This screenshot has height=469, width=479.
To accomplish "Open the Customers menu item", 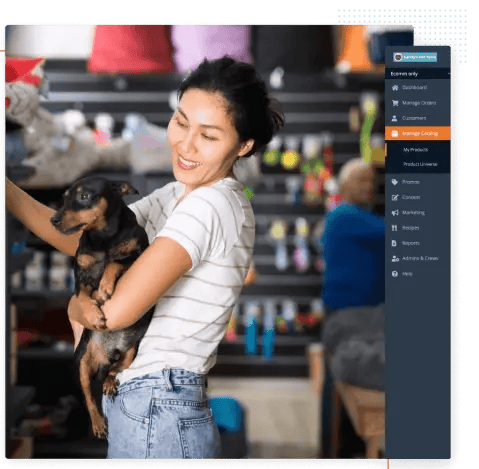I will (x=414, y=118).
